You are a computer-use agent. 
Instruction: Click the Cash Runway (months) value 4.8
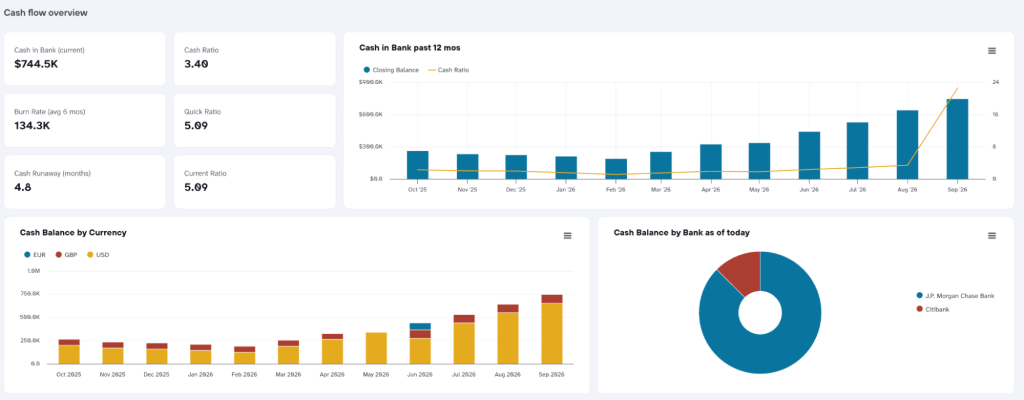coord(23,187)
